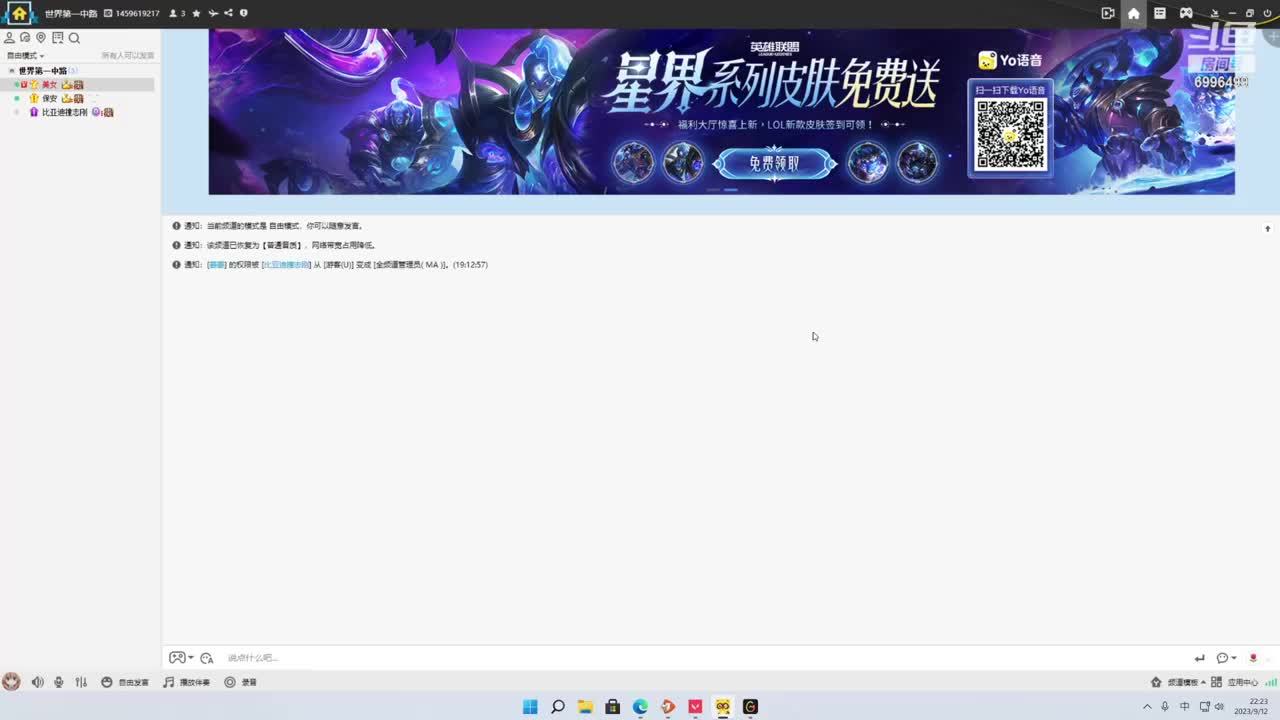Image resolution: width=1280 pixels, height=720 pixels.
Task: Click the emoji translate icon beside chat input
Action: [206, 658]
